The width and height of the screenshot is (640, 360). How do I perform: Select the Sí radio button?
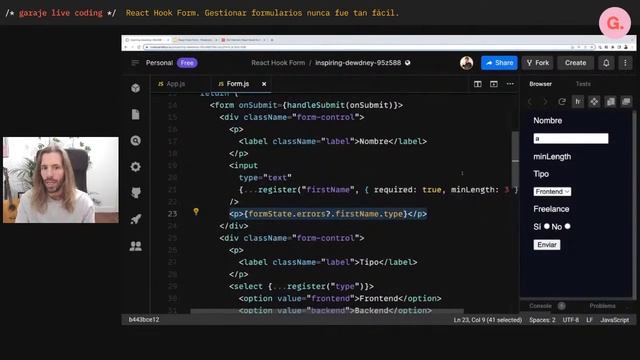click(x=547, y=226)
